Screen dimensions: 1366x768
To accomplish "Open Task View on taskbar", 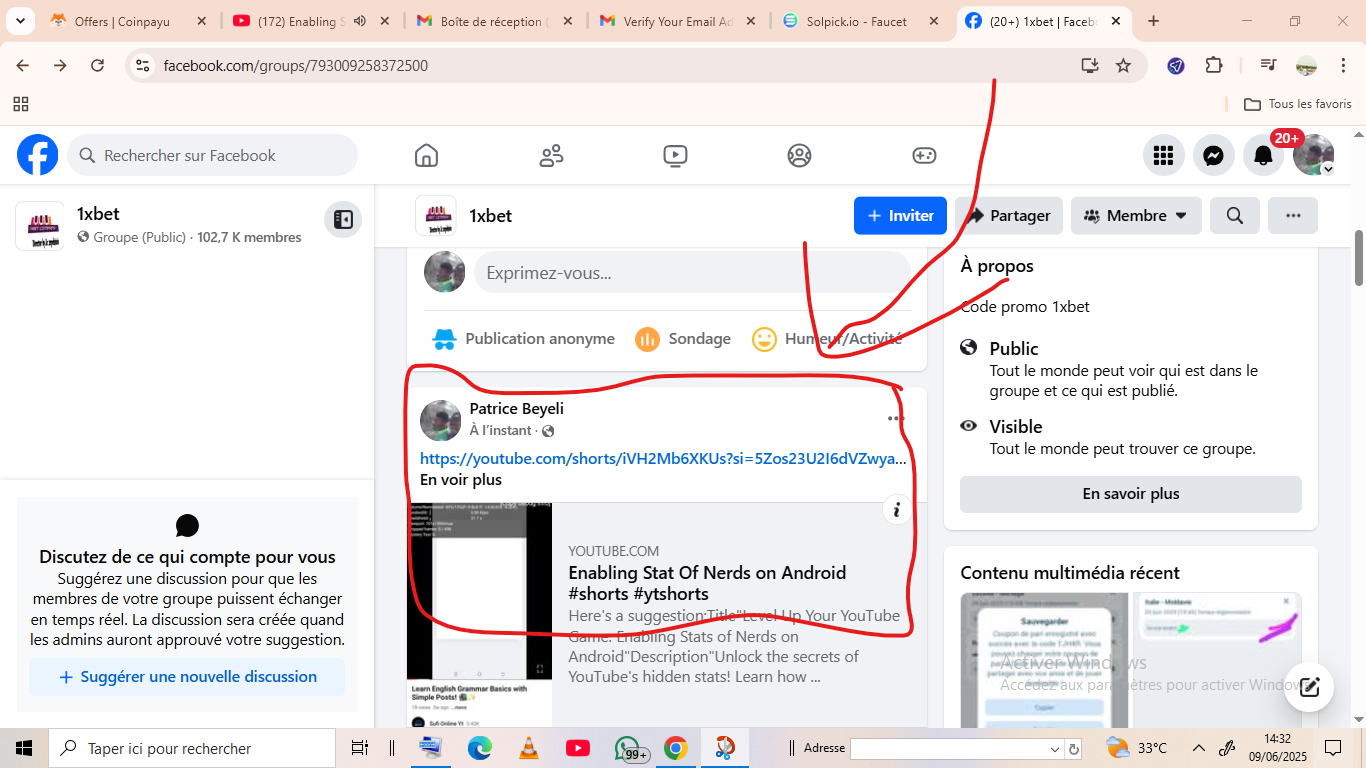I will (360, 748).
